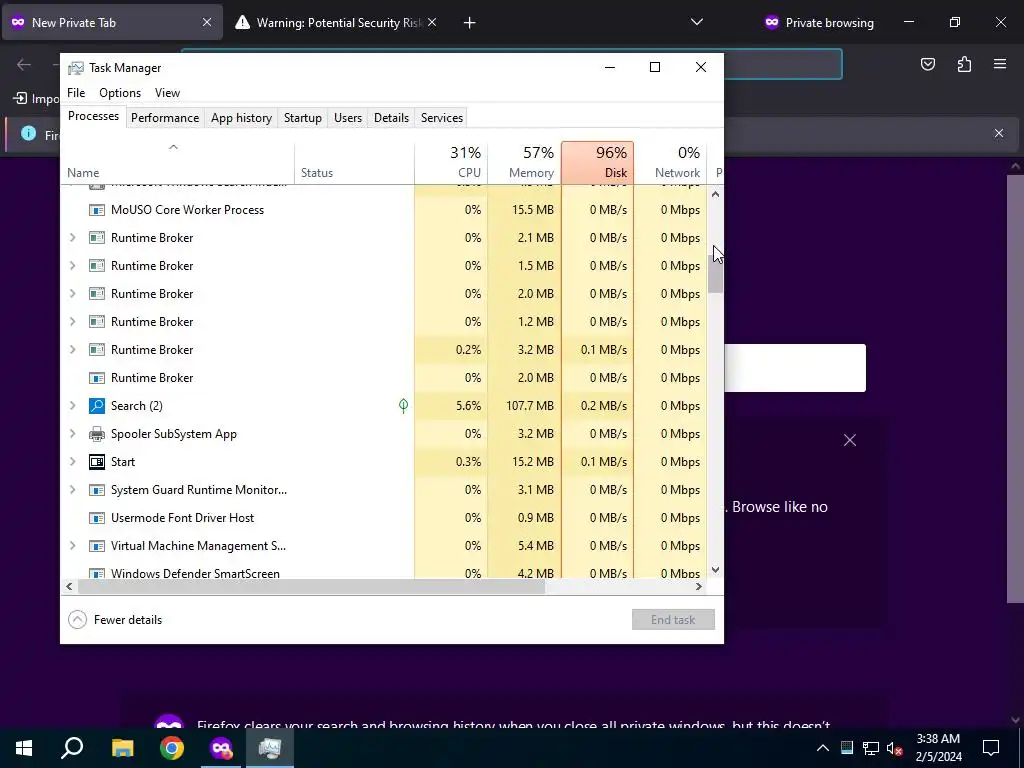This screenshot has height=768, width=1024.
Task: Click the Search (2) process icon
Action: tap(97, 406)
